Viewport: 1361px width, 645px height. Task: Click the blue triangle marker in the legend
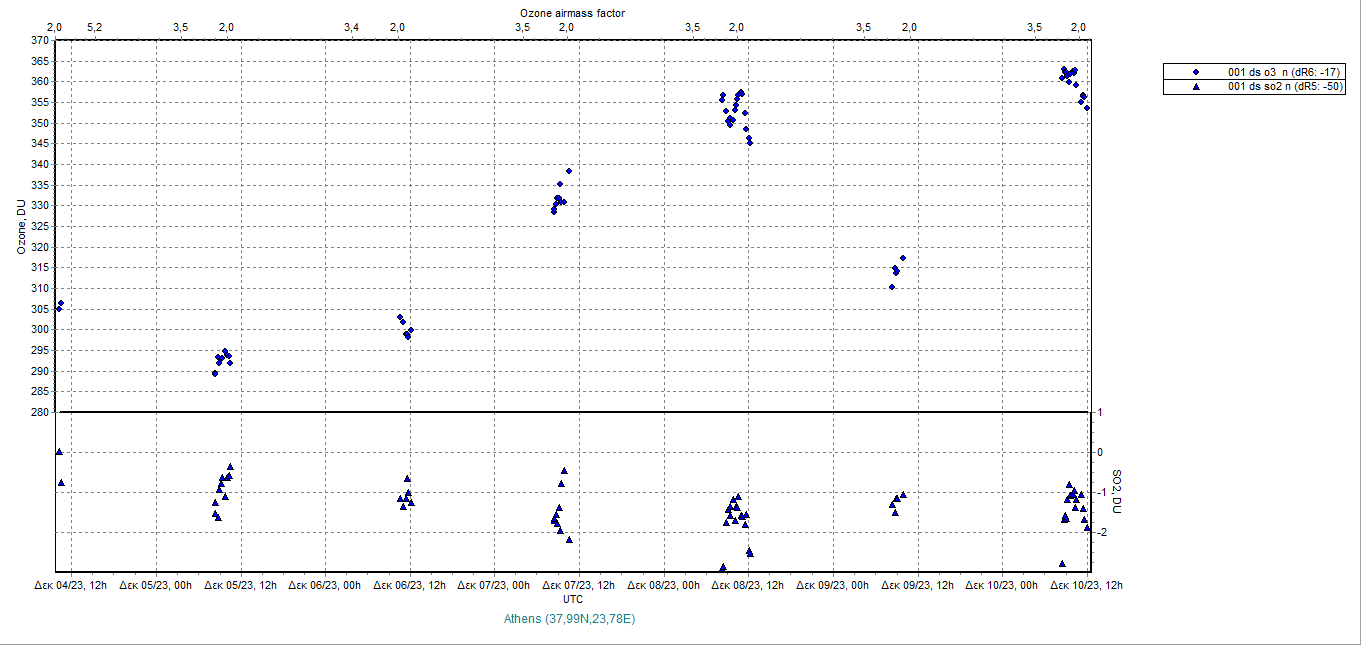(x=1196, y=87)
